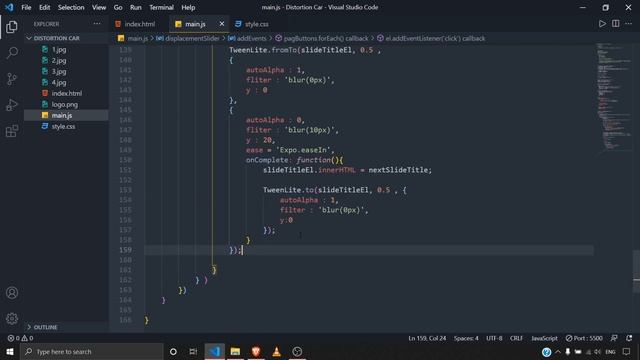Click the Visual Studio Code taskbar icon

215,351
